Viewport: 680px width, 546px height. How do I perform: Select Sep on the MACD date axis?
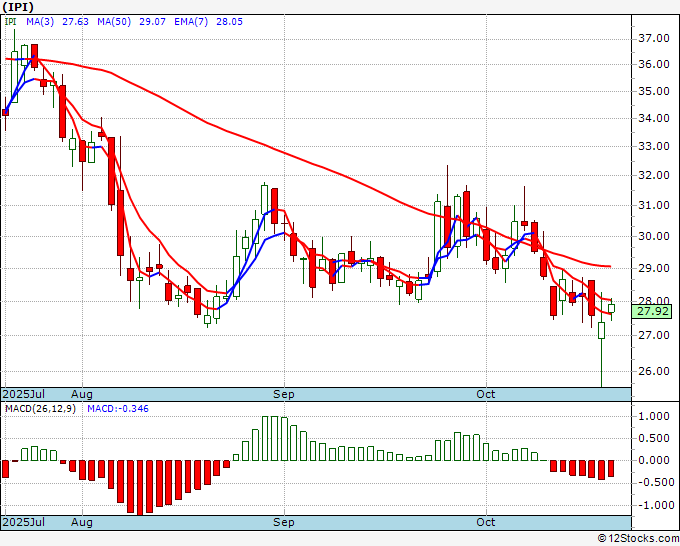click(x=284, y=522)
